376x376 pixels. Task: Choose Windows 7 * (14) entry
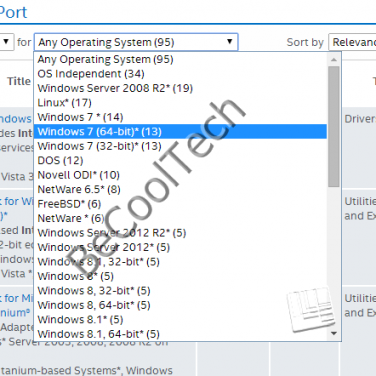(x=180, y=117)
